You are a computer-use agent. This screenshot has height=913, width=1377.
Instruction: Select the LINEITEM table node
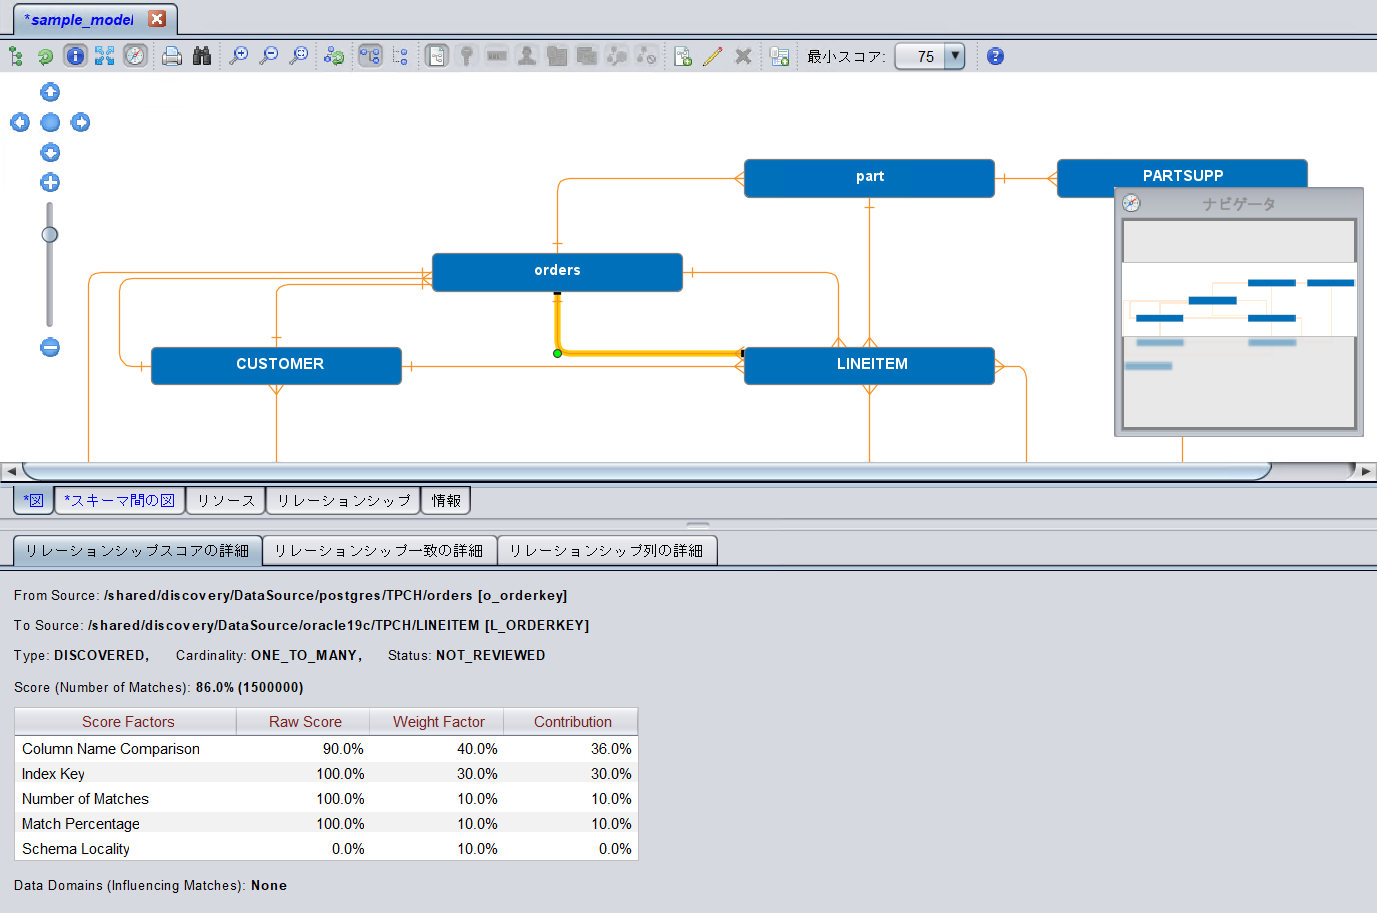(869, 366)
